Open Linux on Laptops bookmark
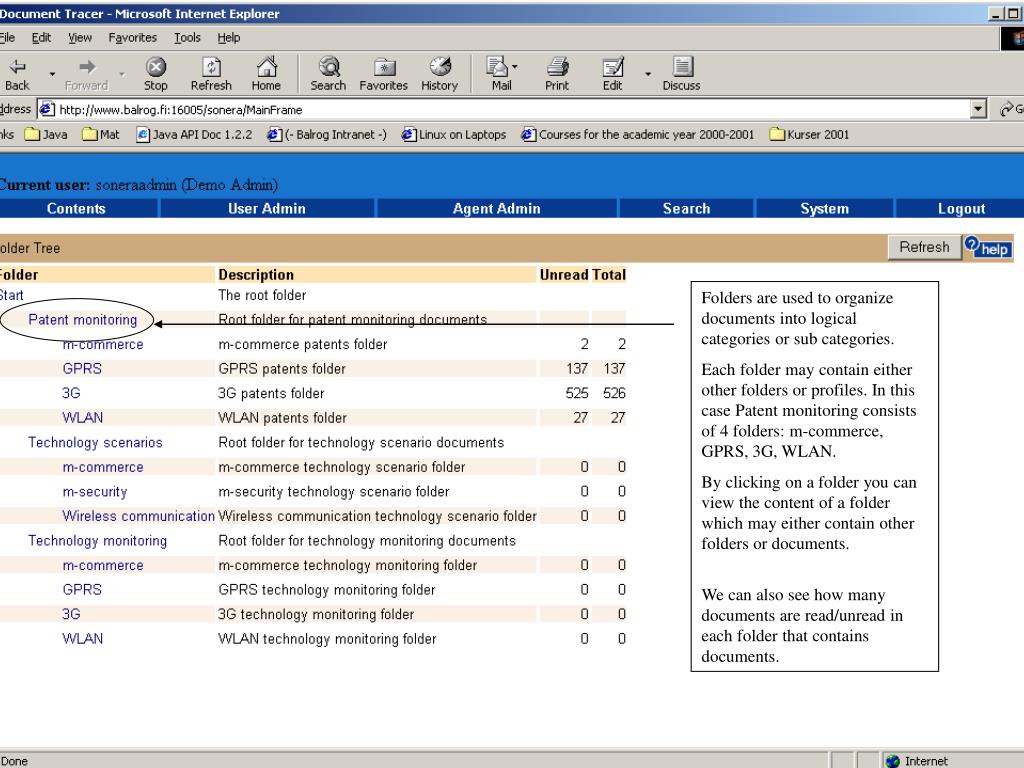This screenshot has width=1024, height=768. tap(454, 135)
